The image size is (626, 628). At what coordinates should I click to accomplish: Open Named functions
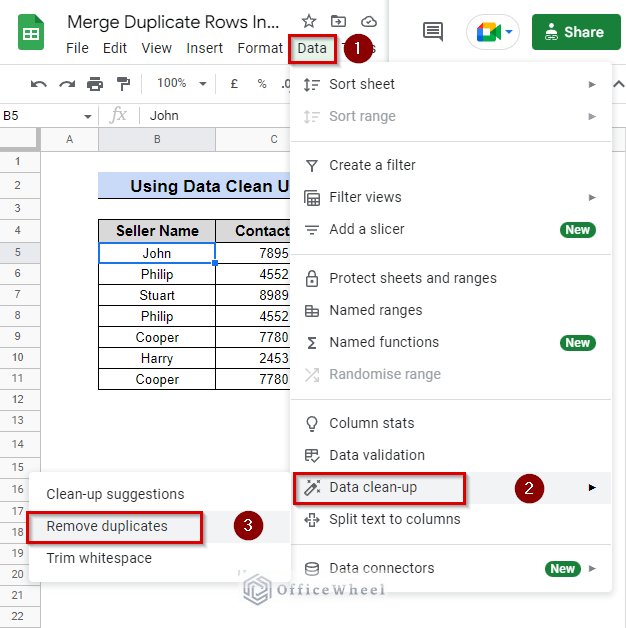[x=451, y=342]
